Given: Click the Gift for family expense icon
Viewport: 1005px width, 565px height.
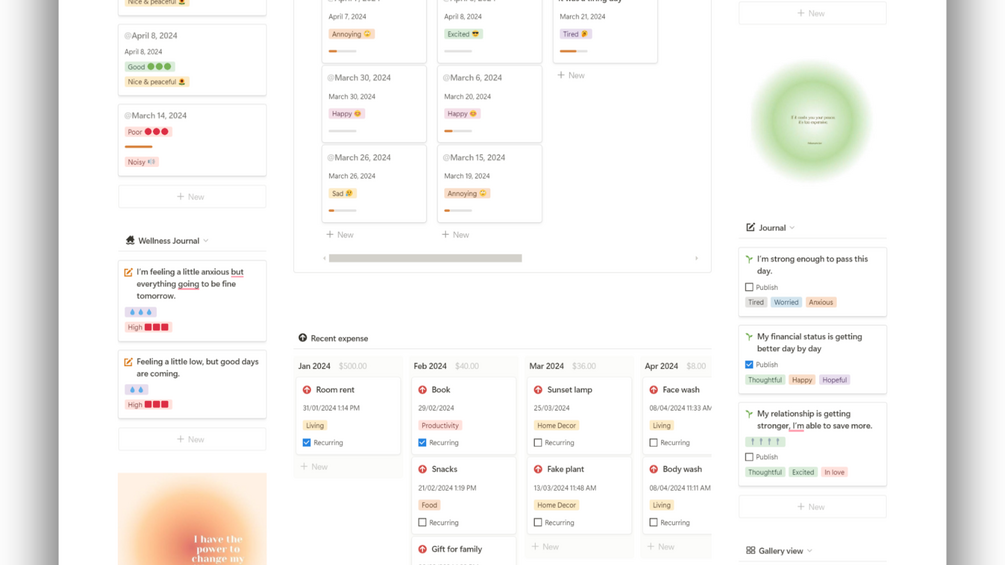Looking at the screenshot, I should coord(422,549).
